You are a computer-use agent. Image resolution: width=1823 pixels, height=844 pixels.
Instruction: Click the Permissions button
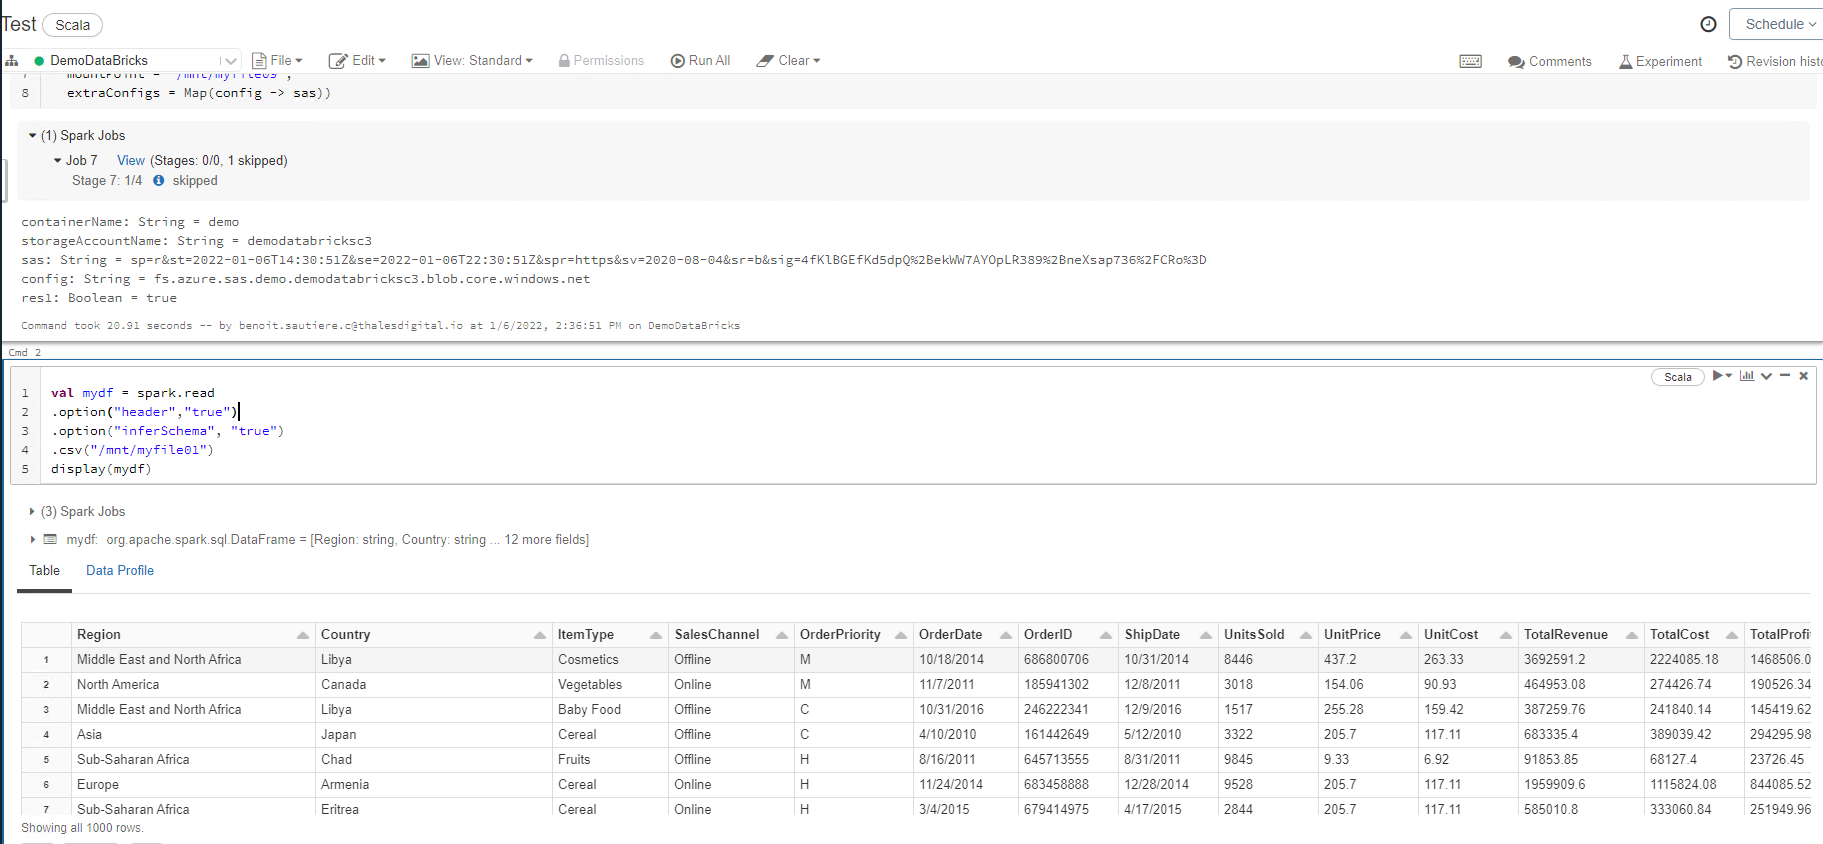pyautogui.click(x=601, y=61)
